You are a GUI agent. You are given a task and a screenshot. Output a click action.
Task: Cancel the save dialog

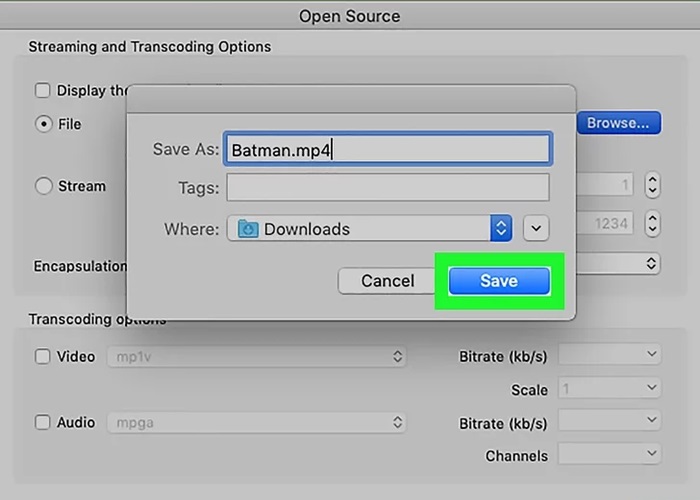(x=387, y=281)
